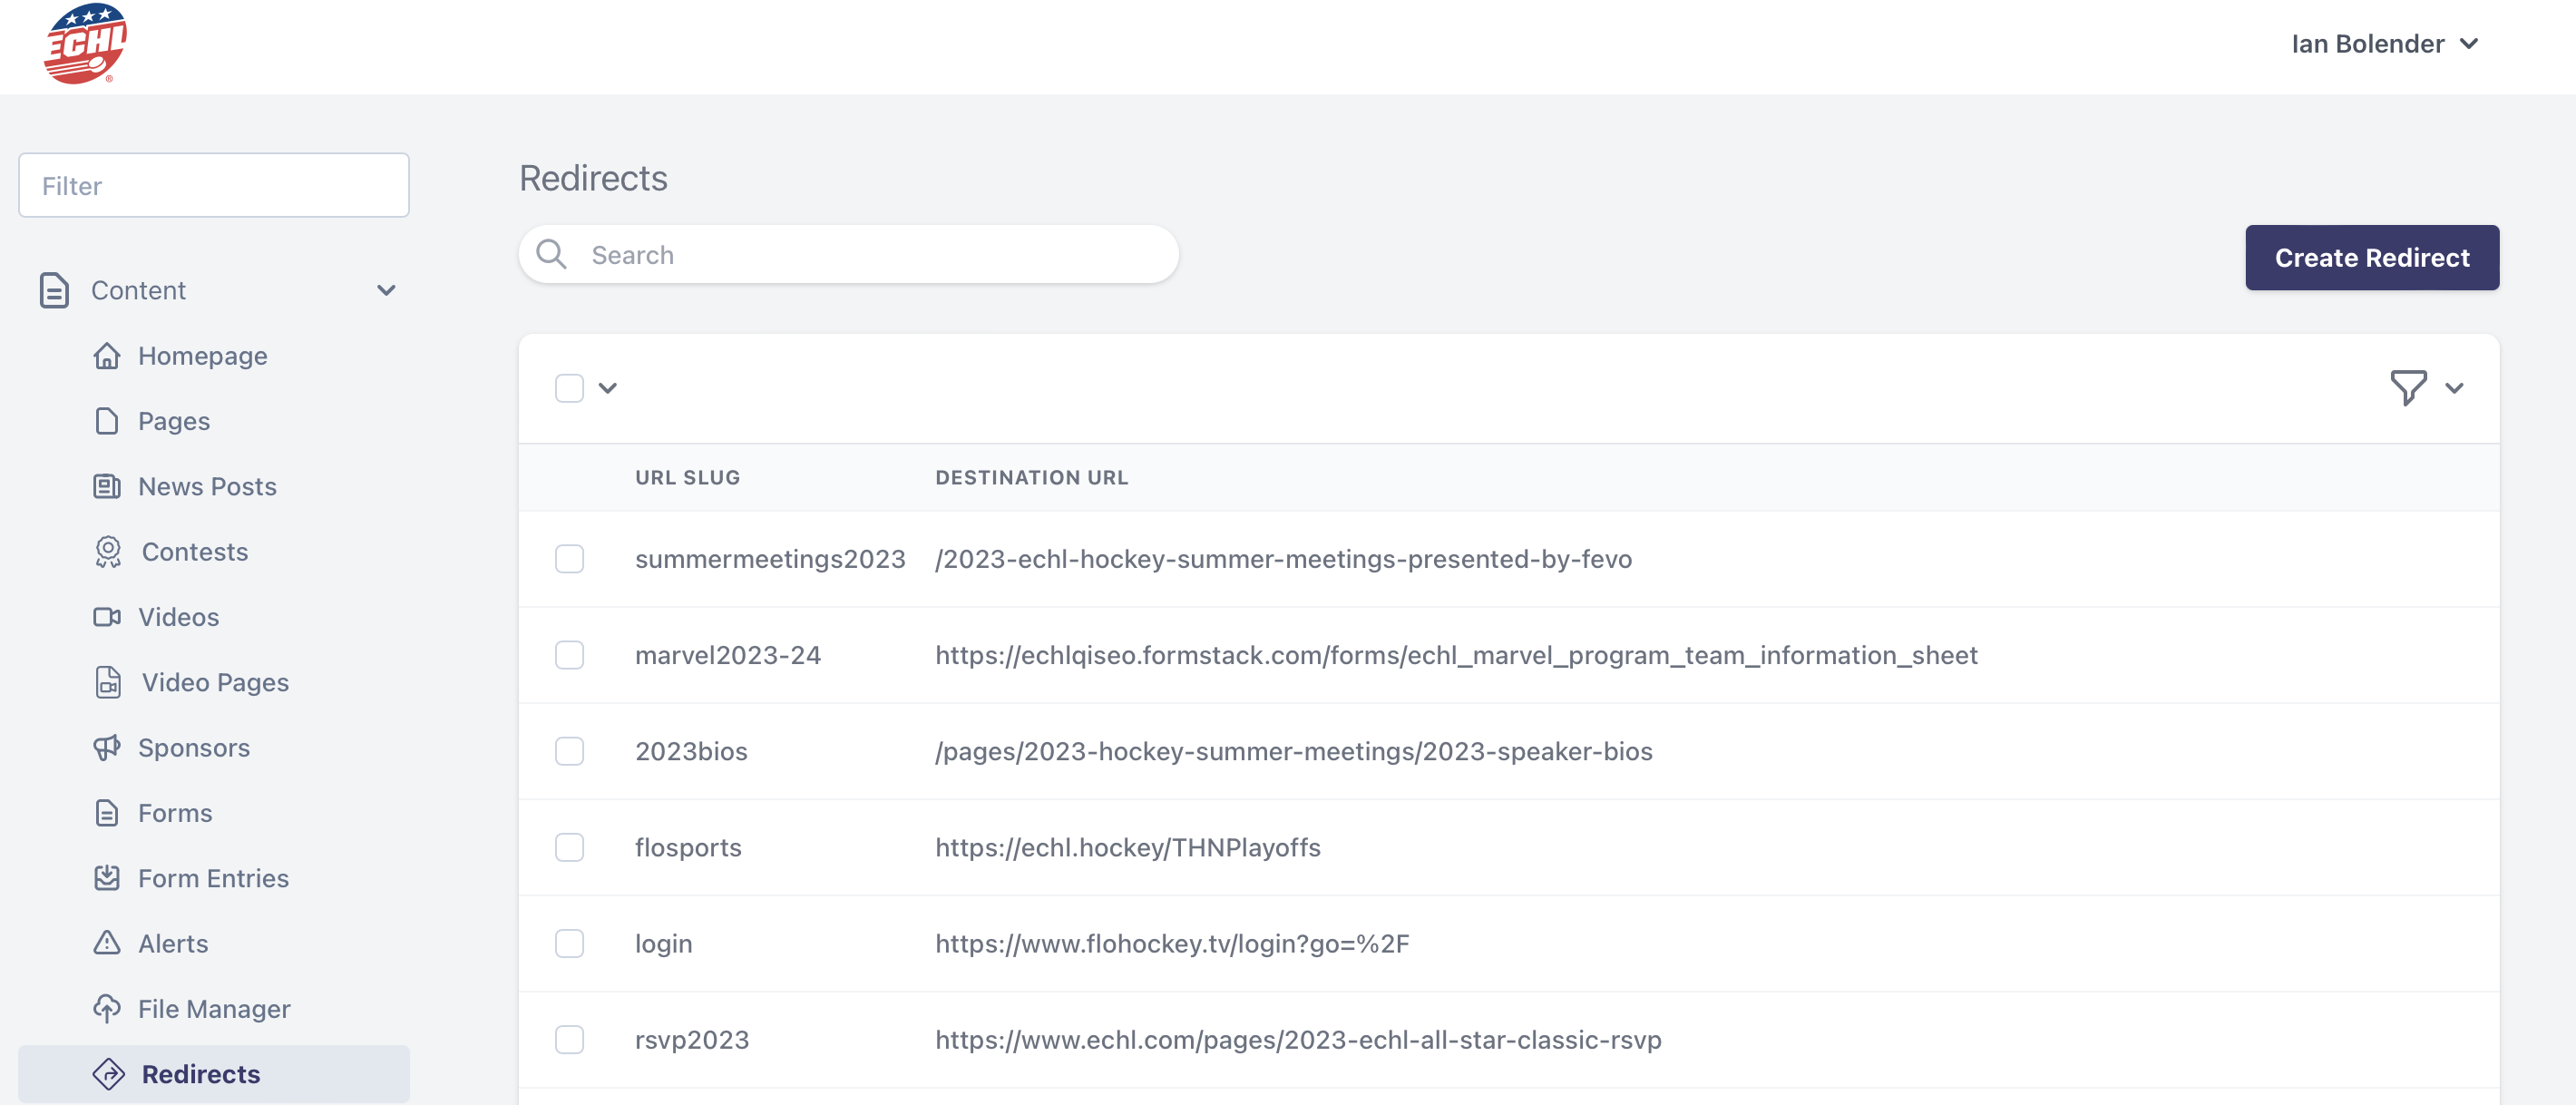Click the https://echl.hockey/THNPlayoffs destination
Viewport: 2576px width, 1105px height.
point(1128,847)
